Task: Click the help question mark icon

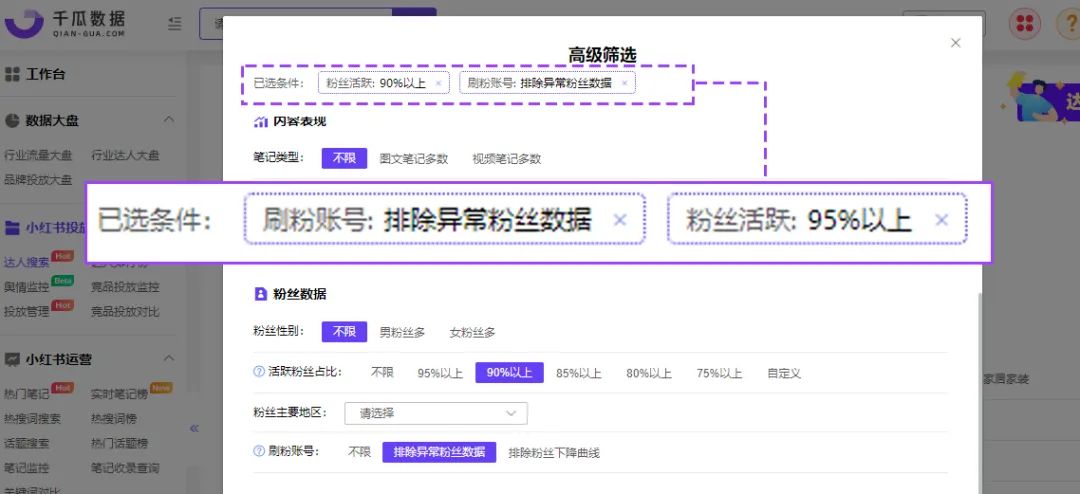Action: [x=1068, y=24]
